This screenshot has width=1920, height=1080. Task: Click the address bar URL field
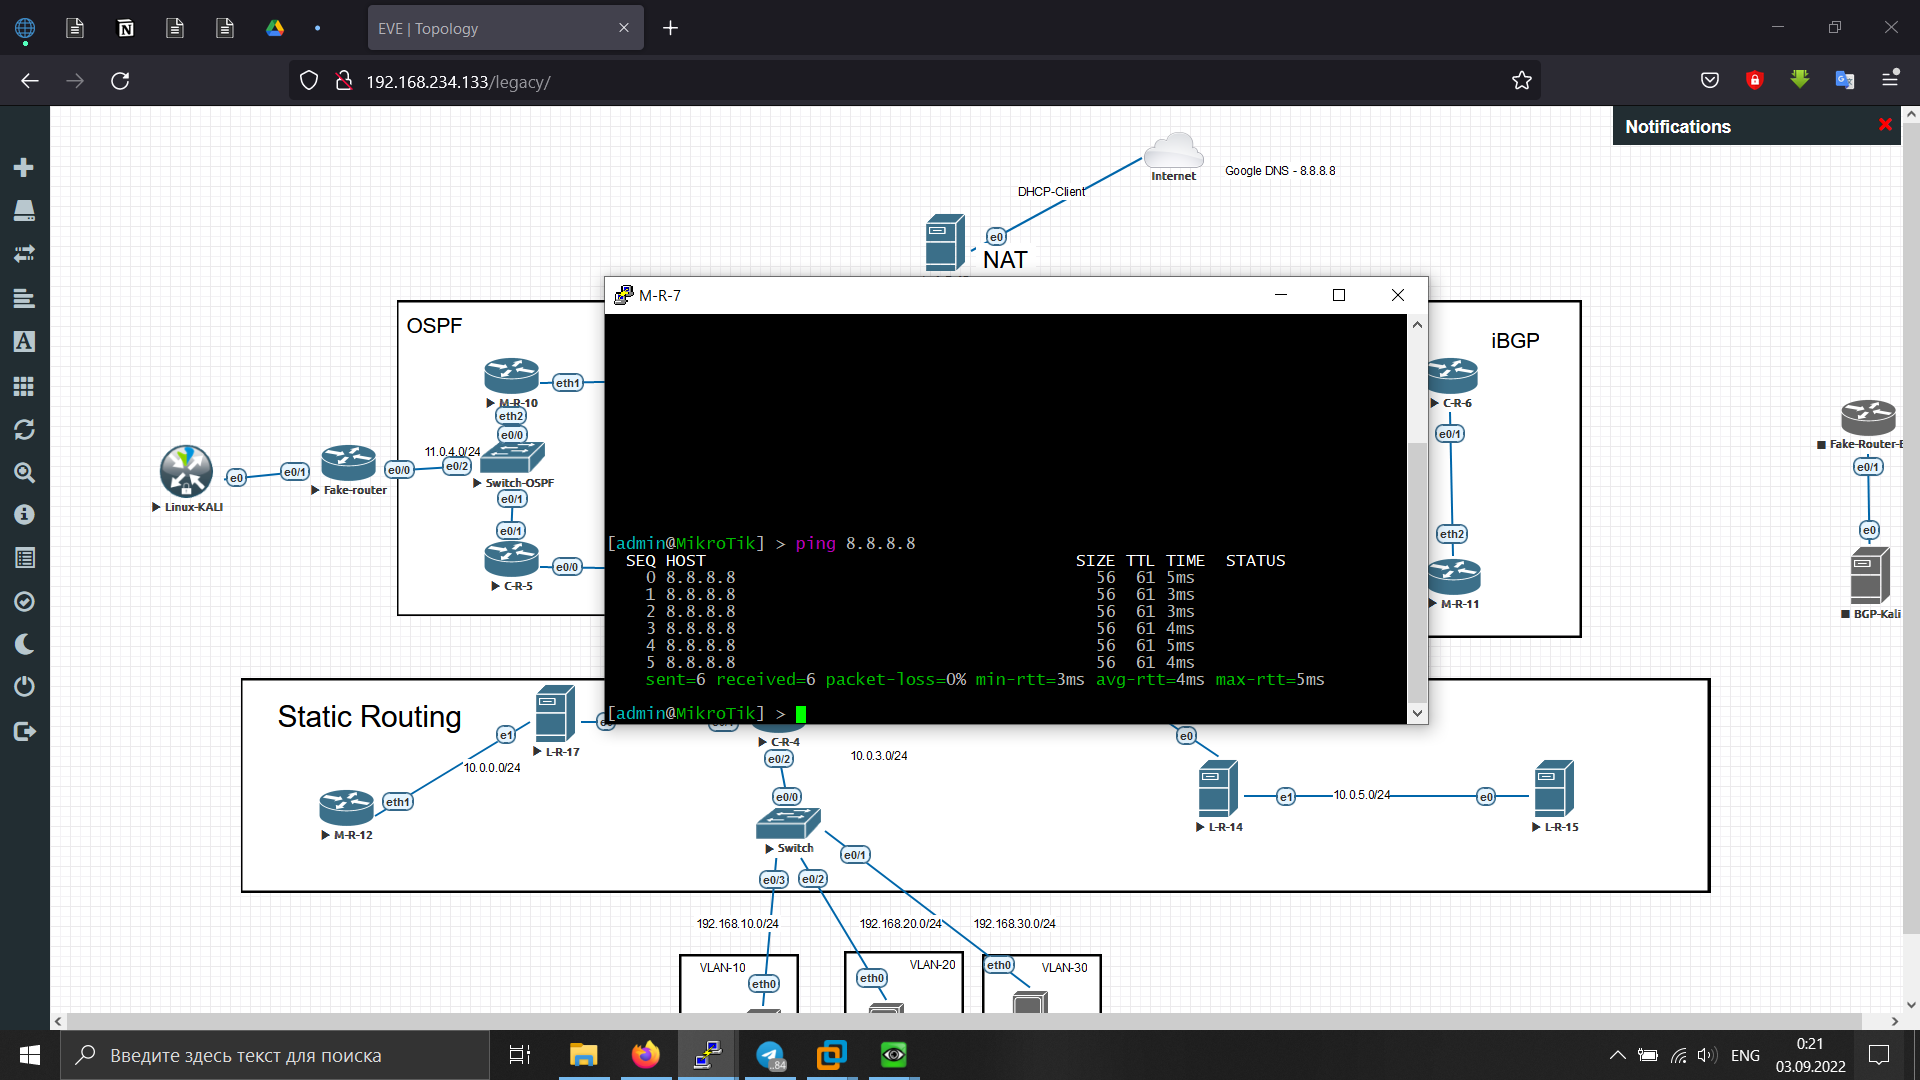click(915, 81)
